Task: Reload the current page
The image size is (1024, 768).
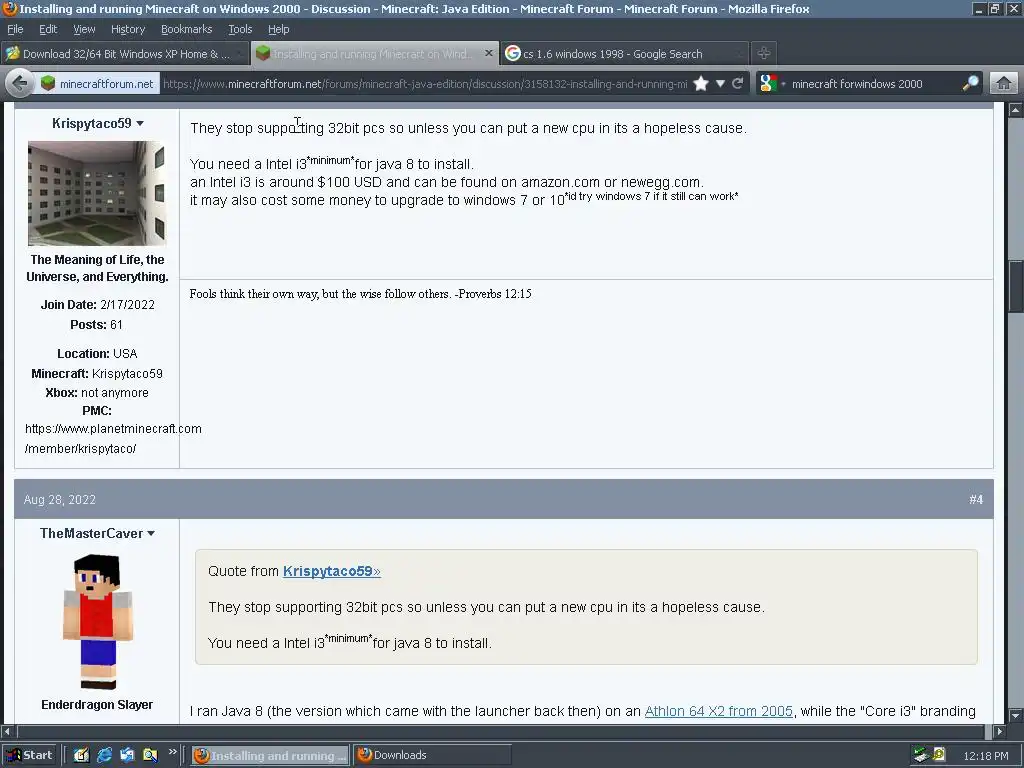Action: 738,84
